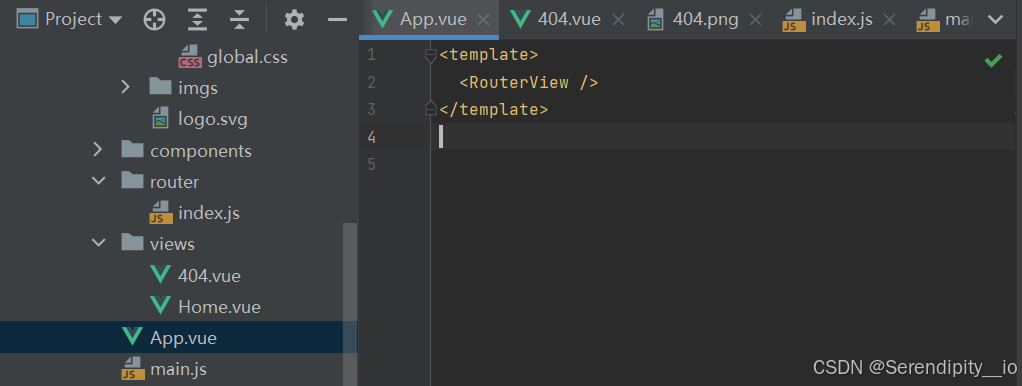
Task: Click the Vue icon on the App.vue tab
Action: click(382, 20)
